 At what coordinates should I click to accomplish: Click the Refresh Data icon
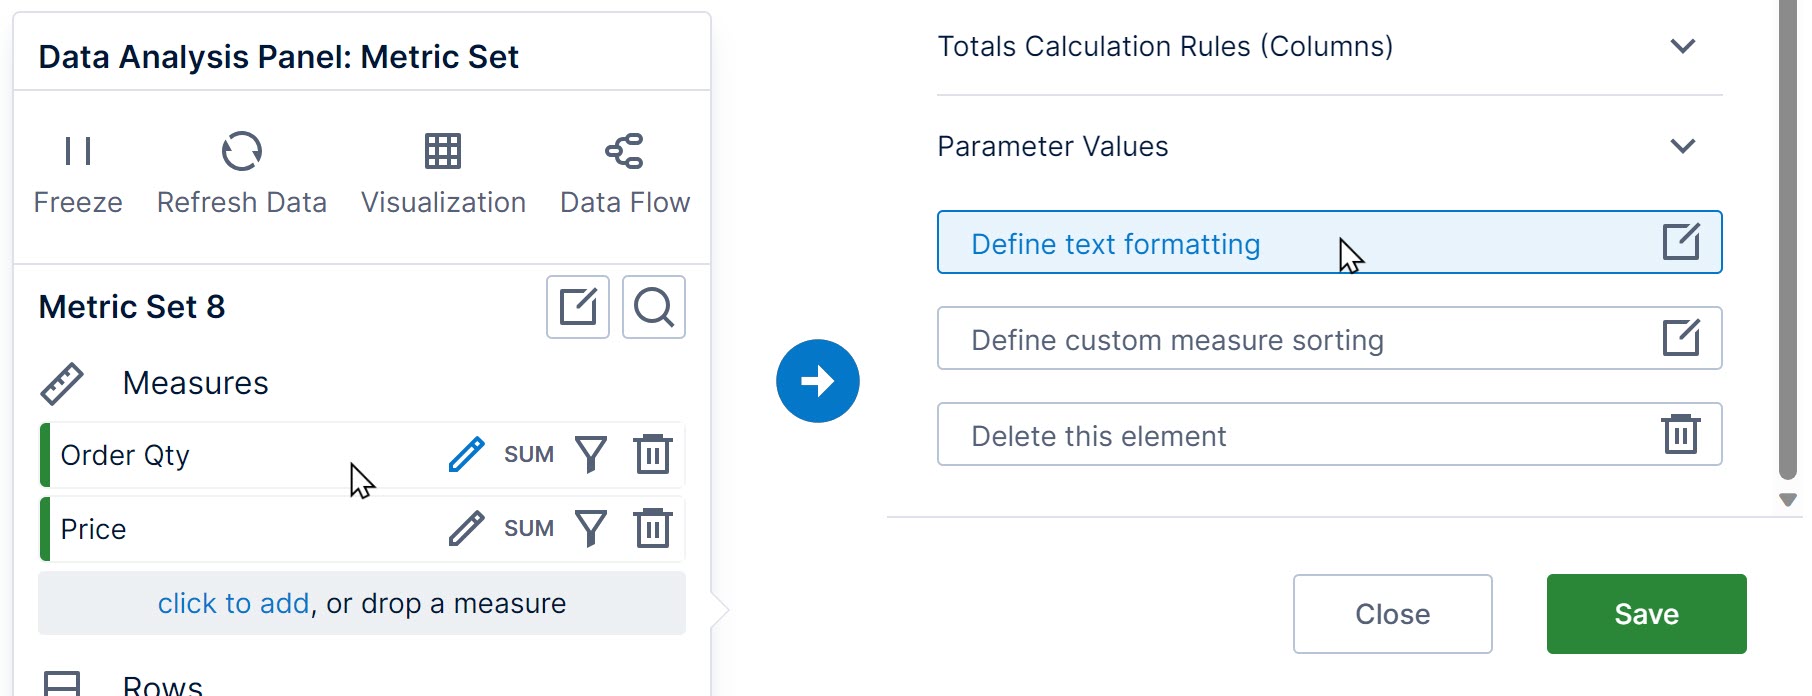click(241, 152)
